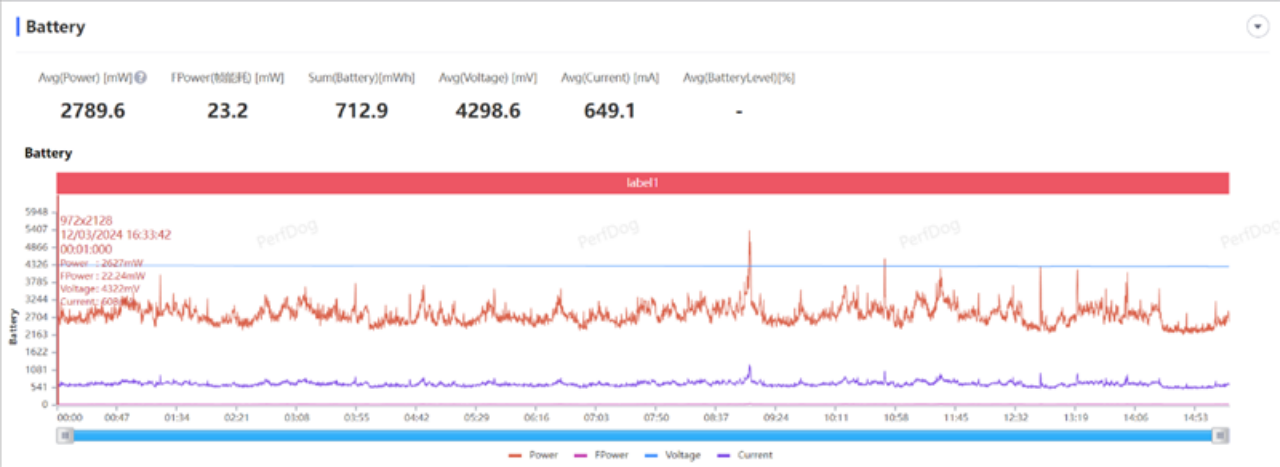Click the left handle of the time range slider
The image size is (1280, 467).
pyautogui.click(x=66, y=435)
